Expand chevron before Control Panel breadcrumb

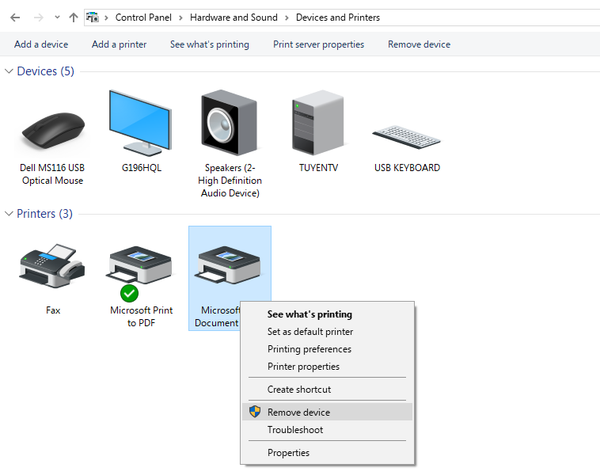point(106,18)
